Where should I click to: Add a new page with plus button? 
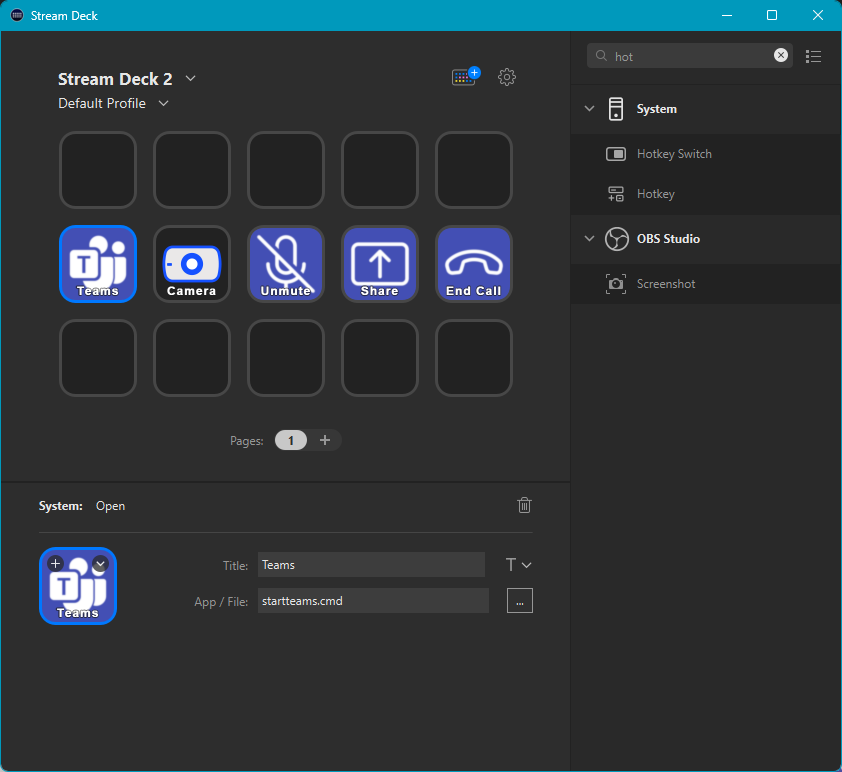[x=324, y=440]
